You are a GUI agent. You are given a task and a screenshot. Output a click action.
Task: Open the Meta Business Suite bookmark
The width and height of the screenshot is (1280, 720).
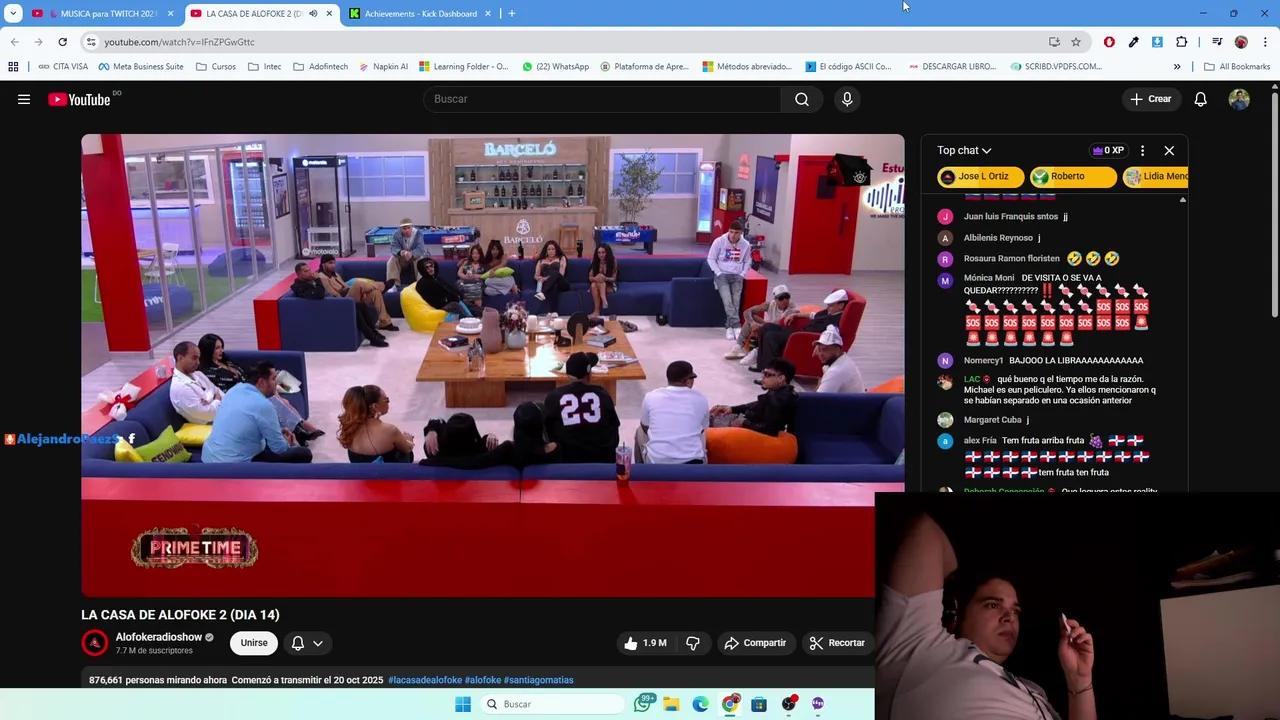coord(141,67)
